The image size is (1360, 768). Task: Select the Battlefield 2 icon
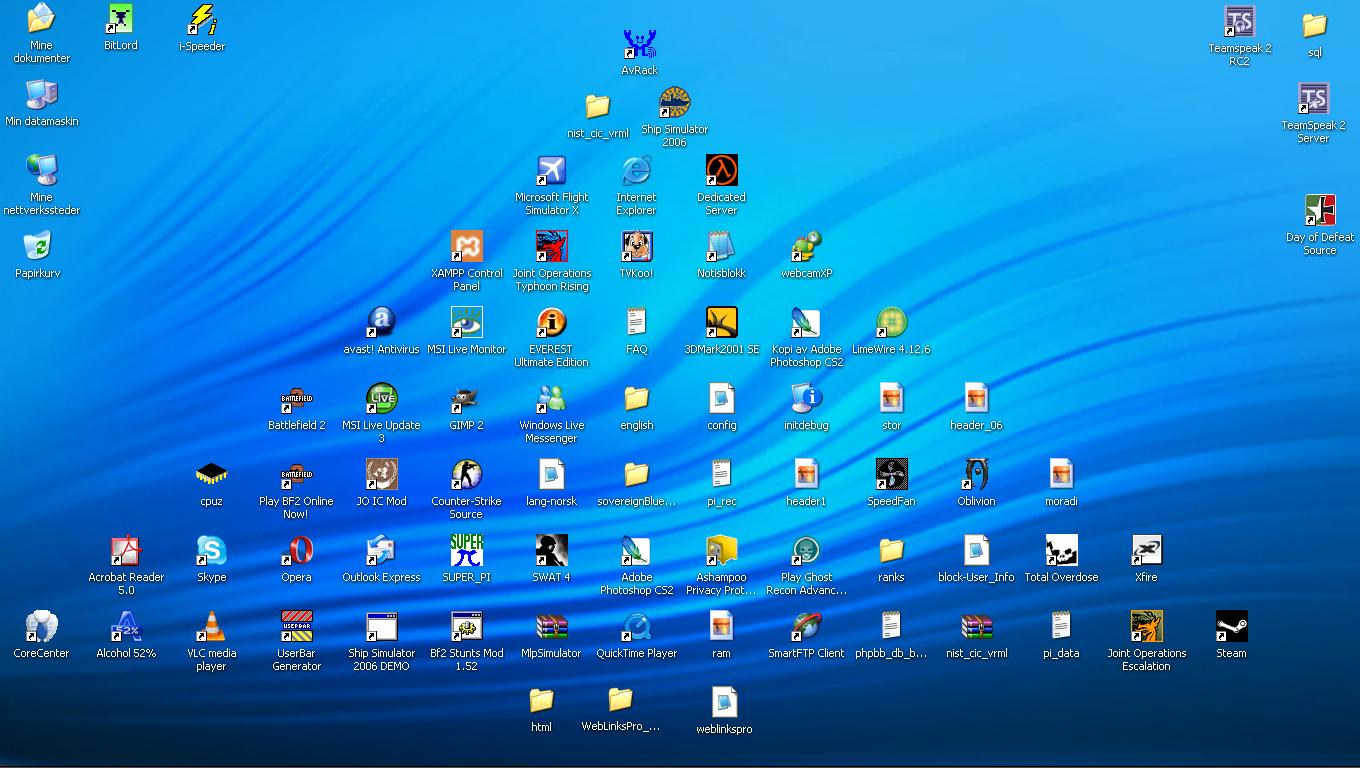[x=296, y=399]
